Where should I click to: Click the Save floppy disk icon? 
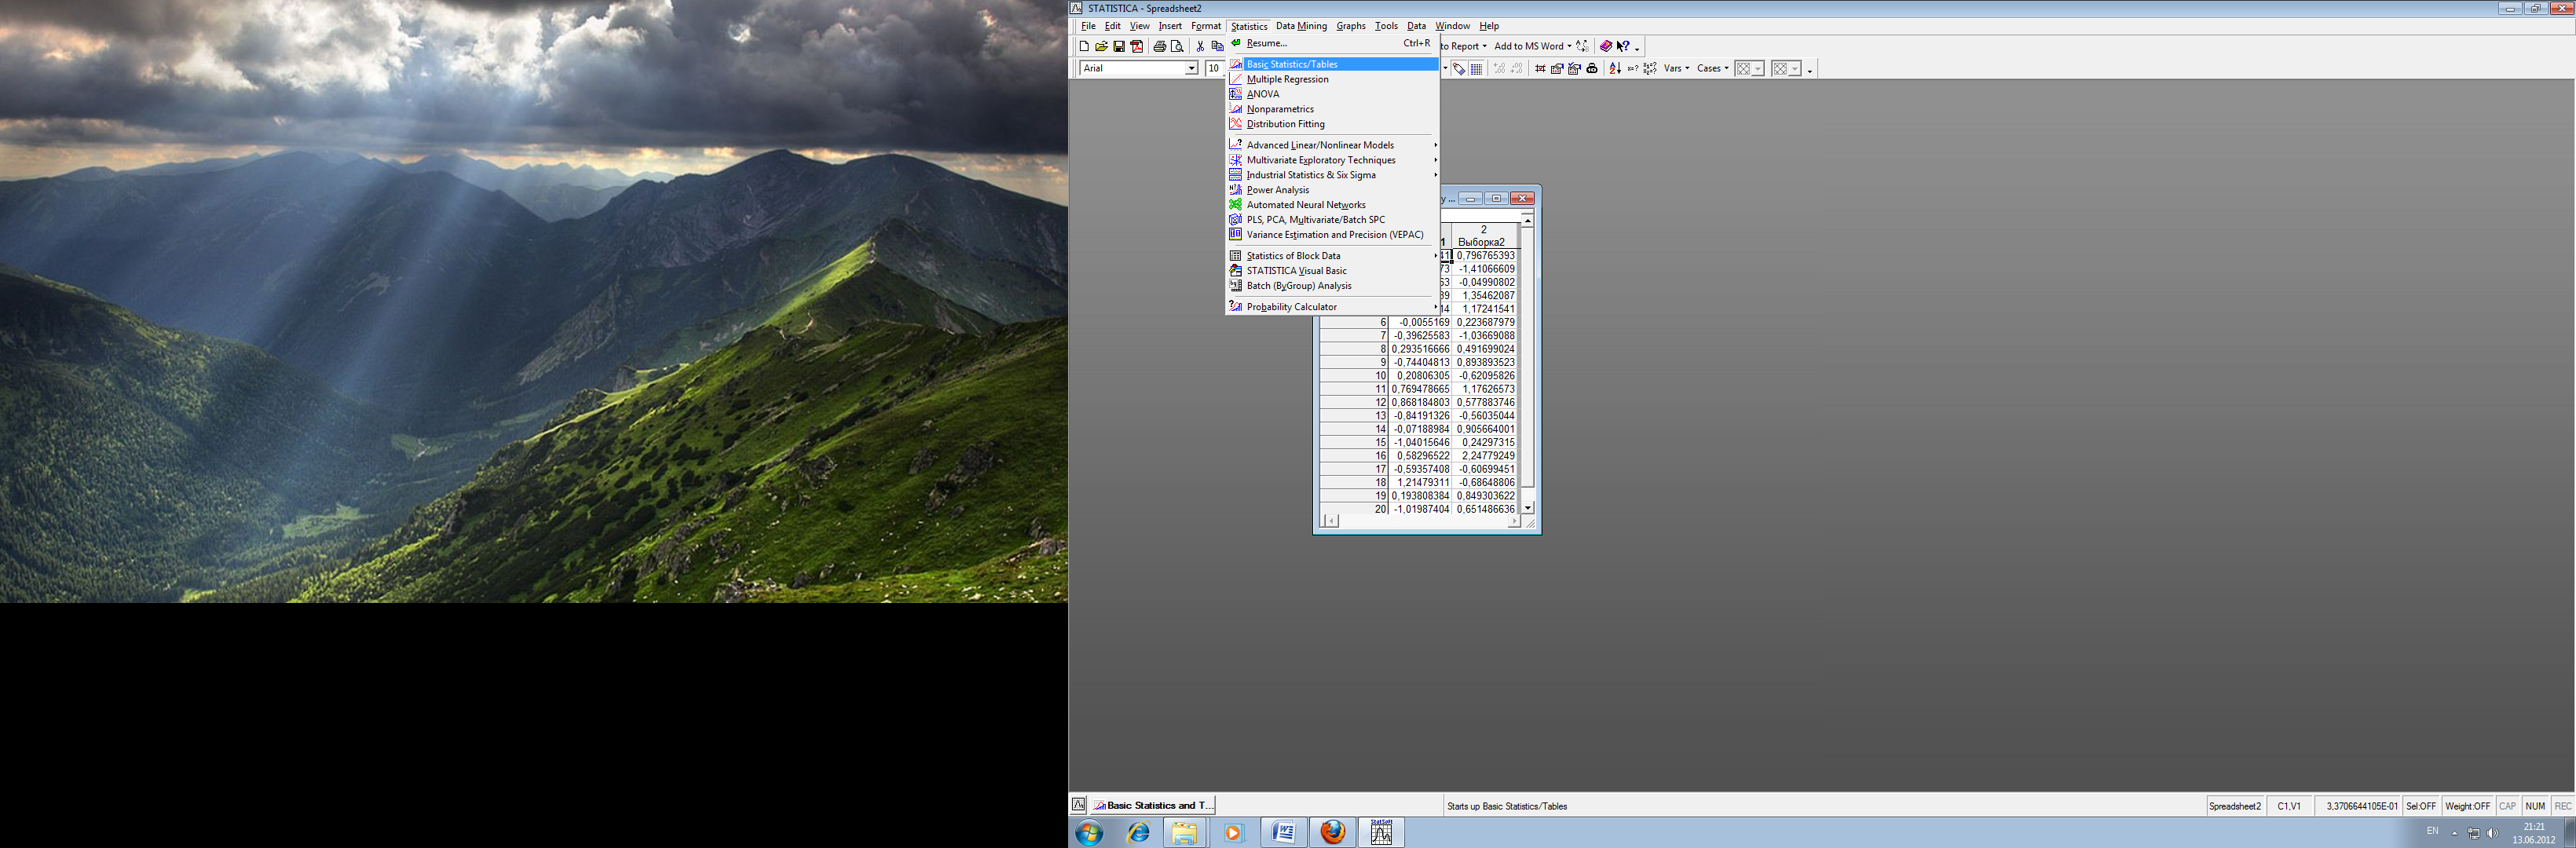click(x=1119, y=46)
